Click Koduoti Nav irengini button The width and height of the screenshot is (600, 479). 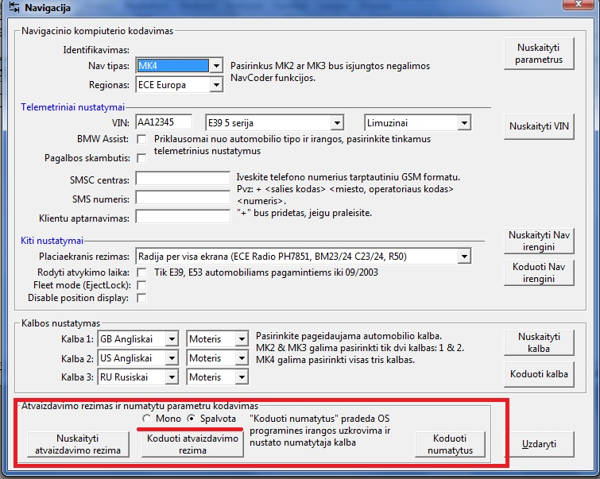pos(540,274)
